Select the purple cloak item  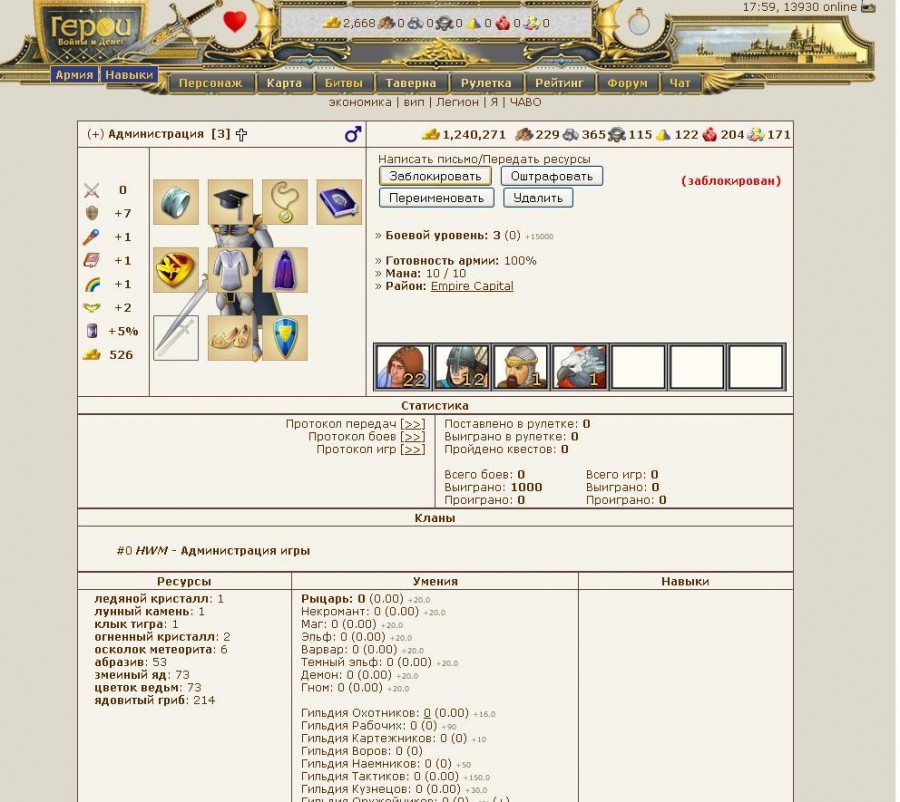(x=285, y=270)
